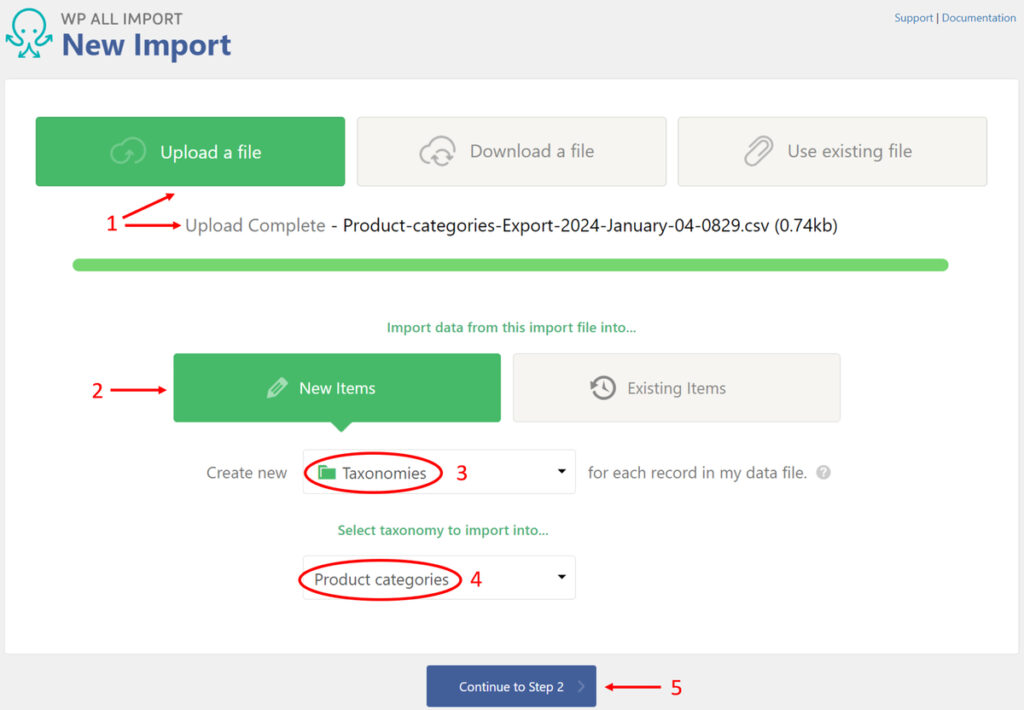Click the New Import page heading
The image size is (1024, 710).
coord(146,45)
